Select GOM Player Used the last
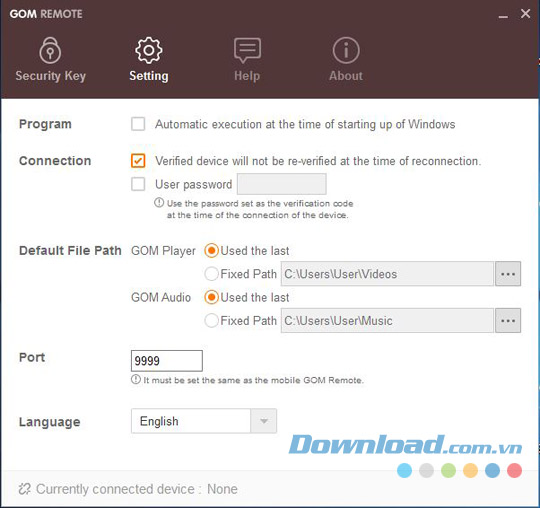540x508 pixels. 211,251
